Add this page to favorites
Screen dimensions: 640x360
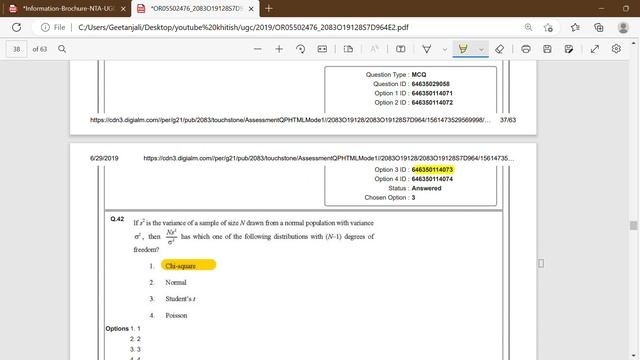[x=548, y=27]
